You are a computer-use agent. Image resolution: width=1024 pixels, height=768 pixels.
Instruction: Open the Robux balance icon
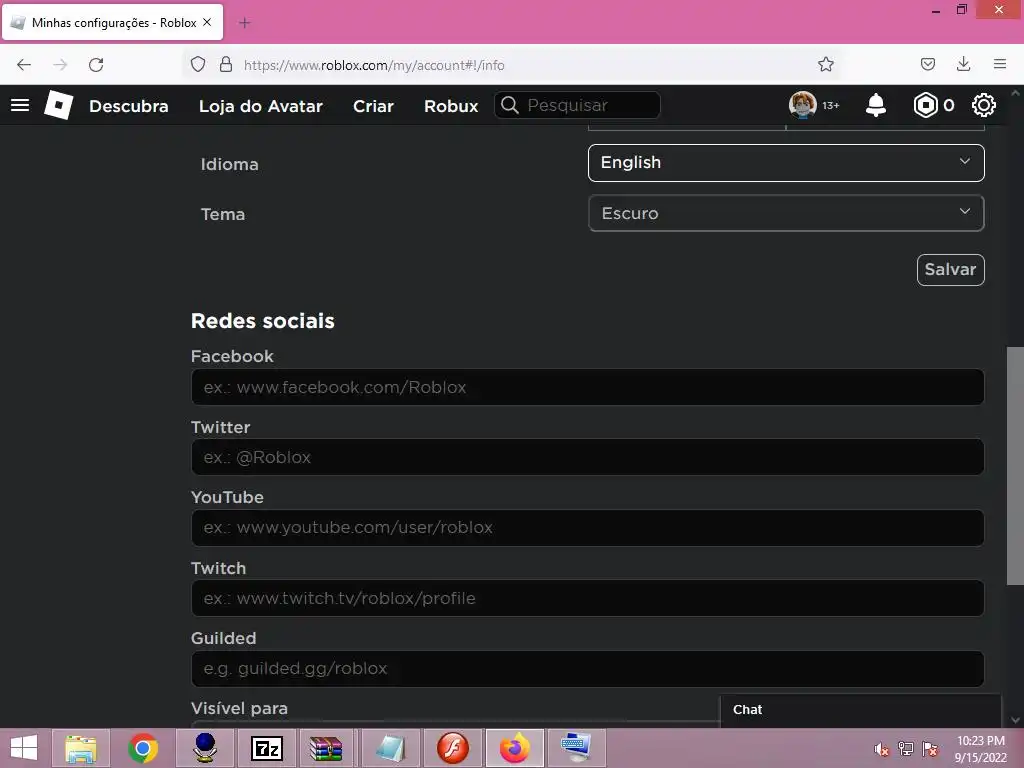(925, 105)
